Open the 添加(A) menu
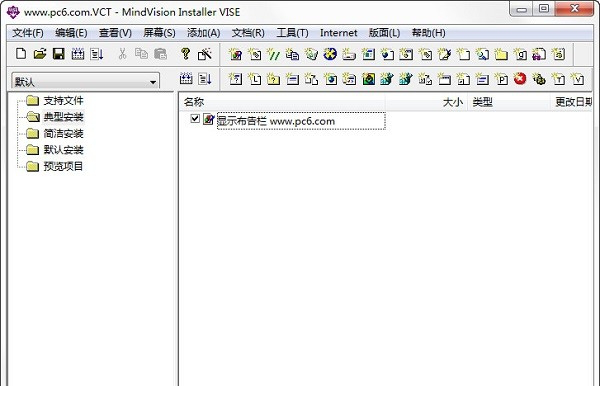Screen dimensions: 600x401 pyautogui.click(x=204, y=33)
